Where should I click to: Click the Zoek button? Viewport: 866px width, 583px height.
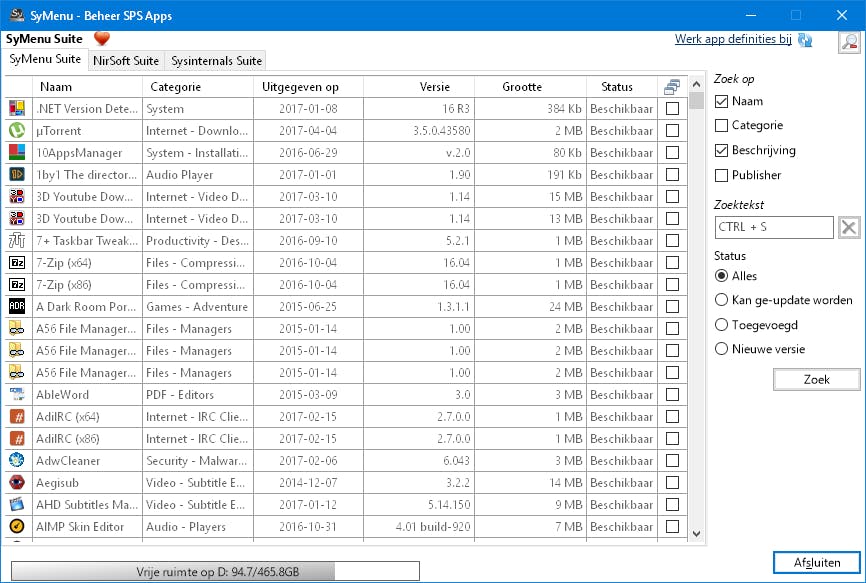click(816, 379)
